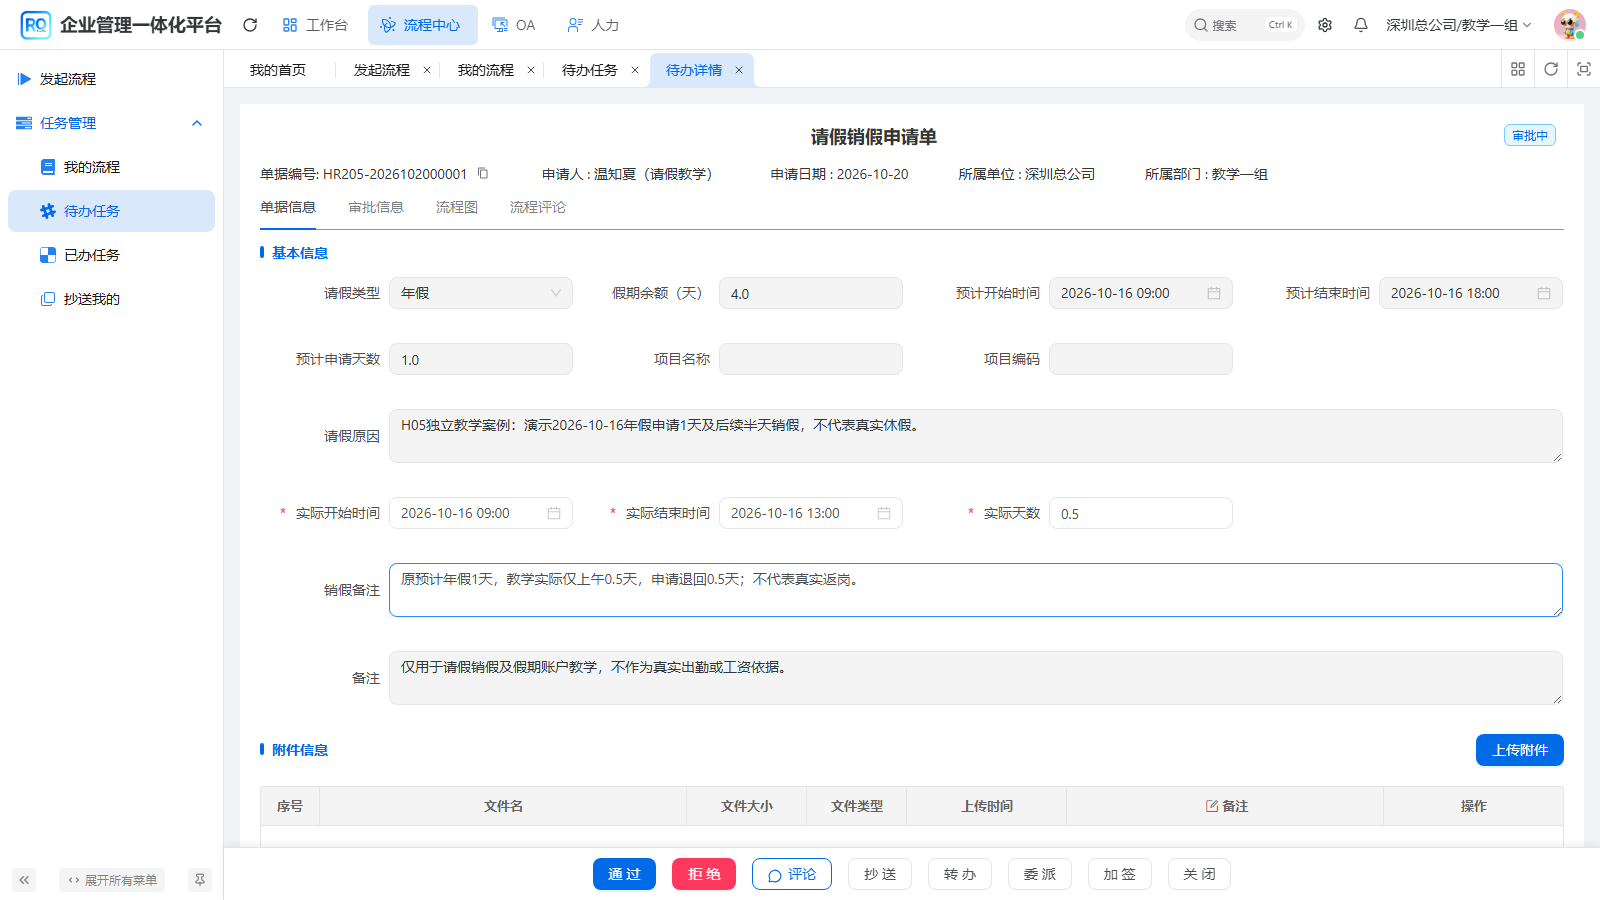Open calendar for 实际结束时间
Viewport: 1600px width, 900px height.
click(x=884, y=513)
